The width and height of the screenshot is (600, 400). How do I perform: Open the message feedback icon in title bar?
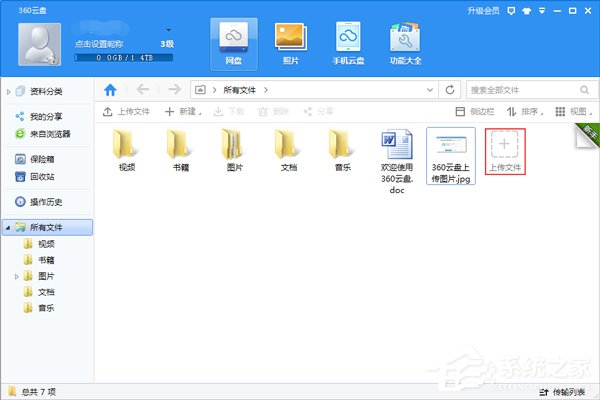(511, 11)
